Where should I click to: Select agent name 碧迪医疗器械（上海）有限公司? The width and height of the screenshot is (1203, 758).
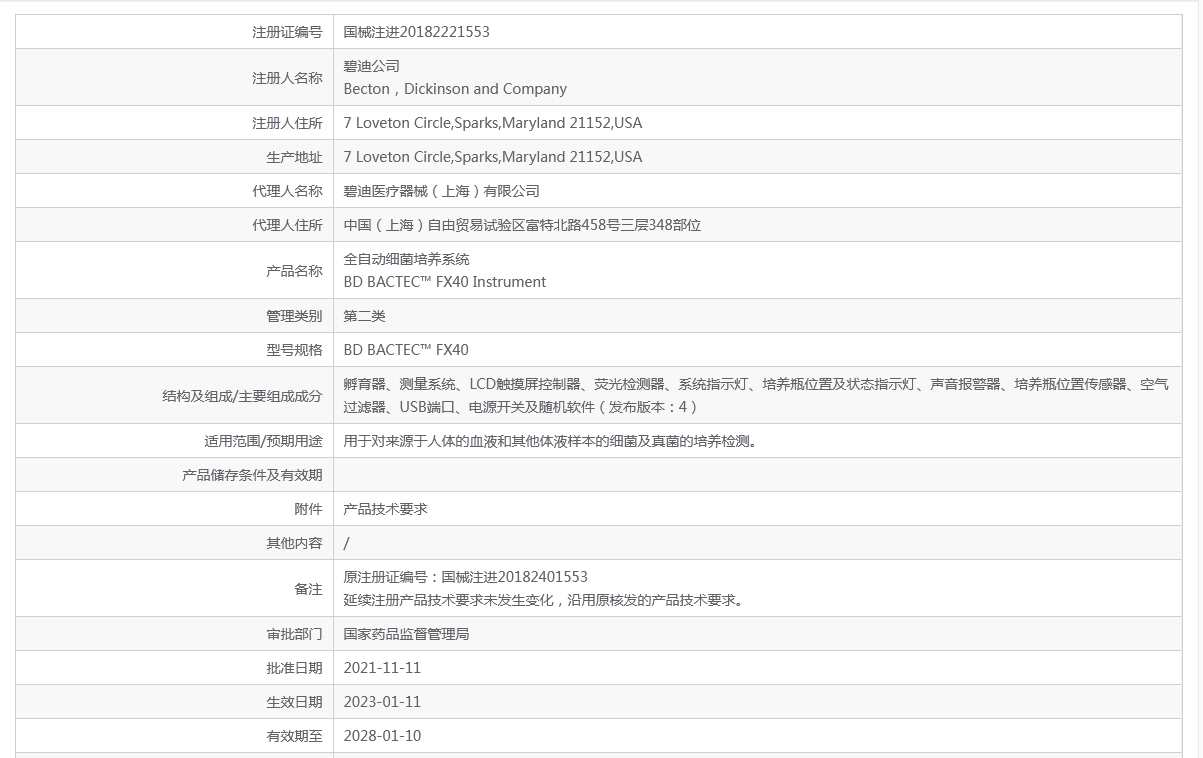click(441, 191)
